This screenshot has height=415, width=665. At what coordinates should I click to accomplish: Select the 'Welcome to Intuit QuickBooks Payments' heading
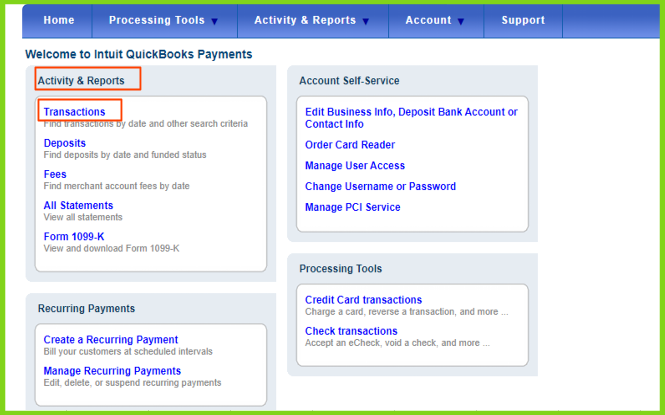(x=139, y=54)
